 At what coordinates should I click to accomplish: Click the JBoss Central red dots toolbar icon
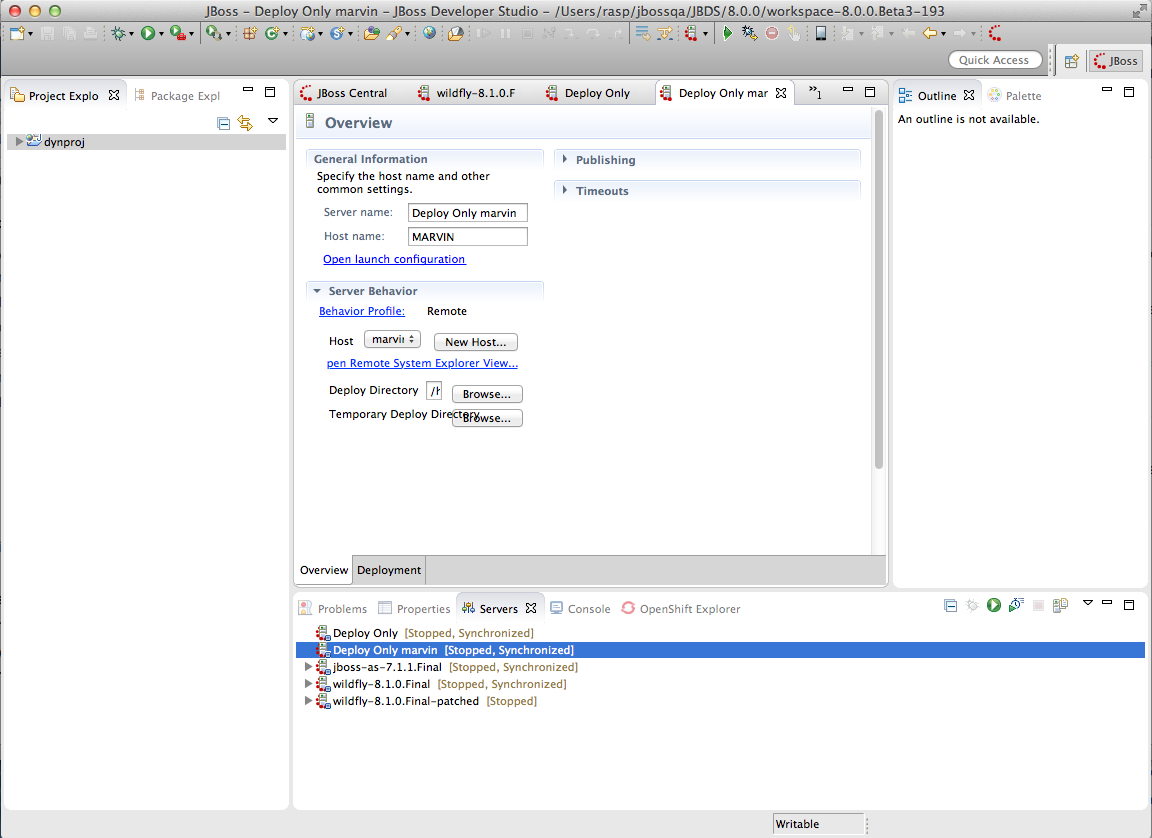(995, 33)
